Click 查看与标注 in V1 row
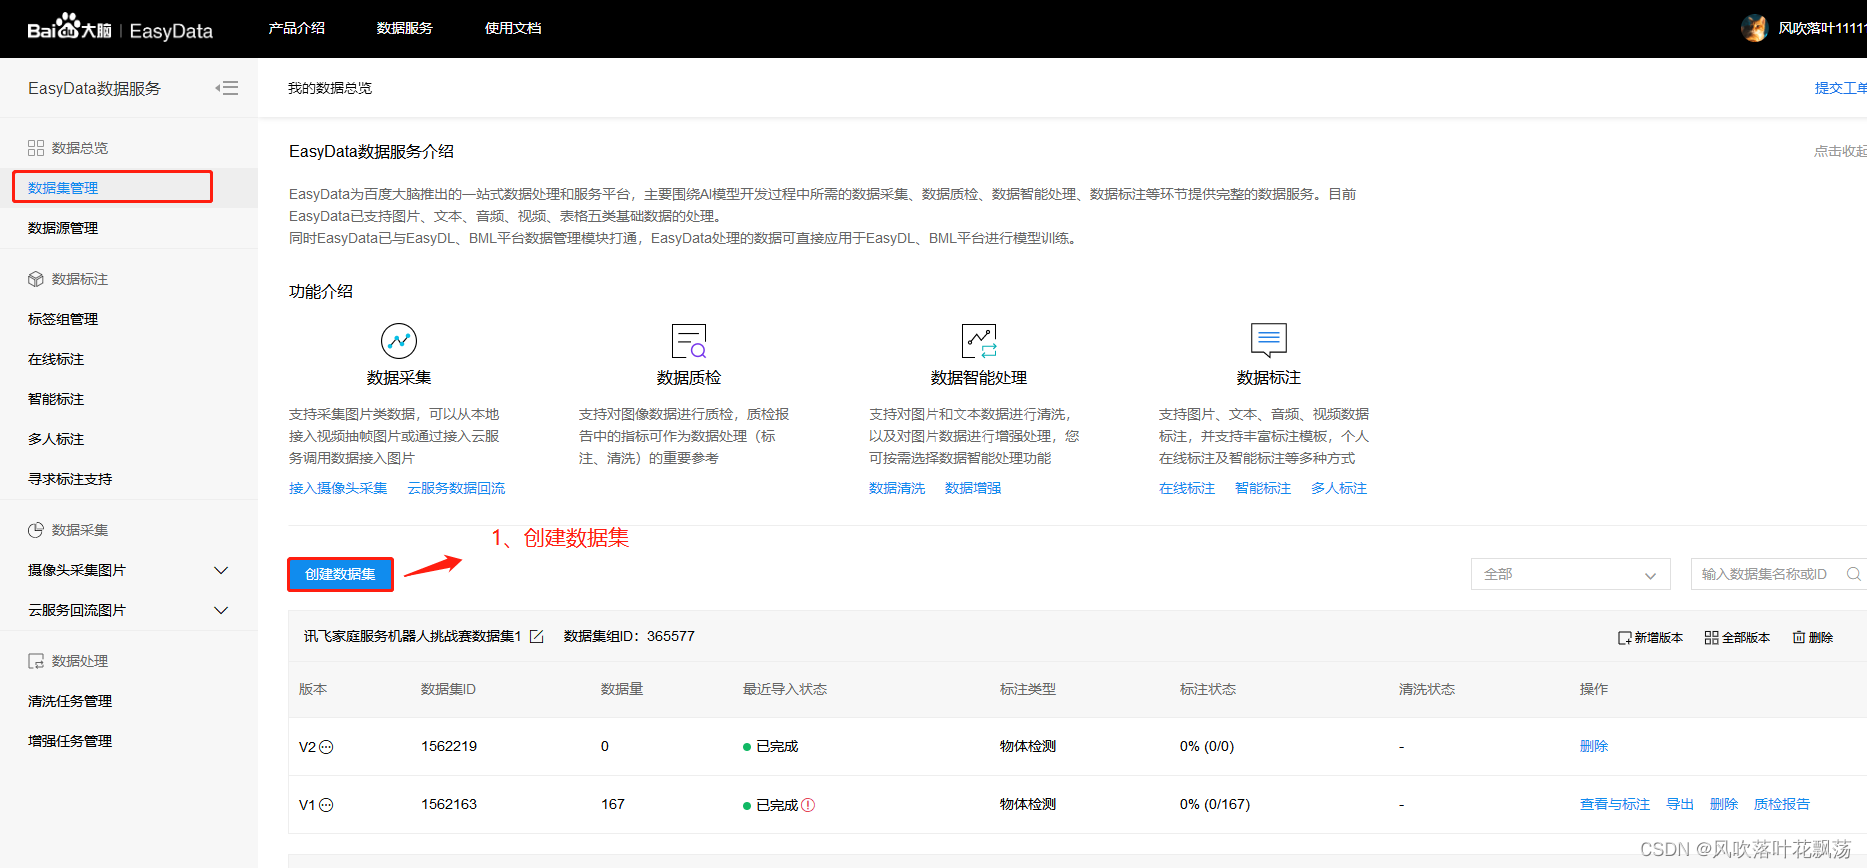Viewport: 1867px width, 868px height. tap(1615, 804)
